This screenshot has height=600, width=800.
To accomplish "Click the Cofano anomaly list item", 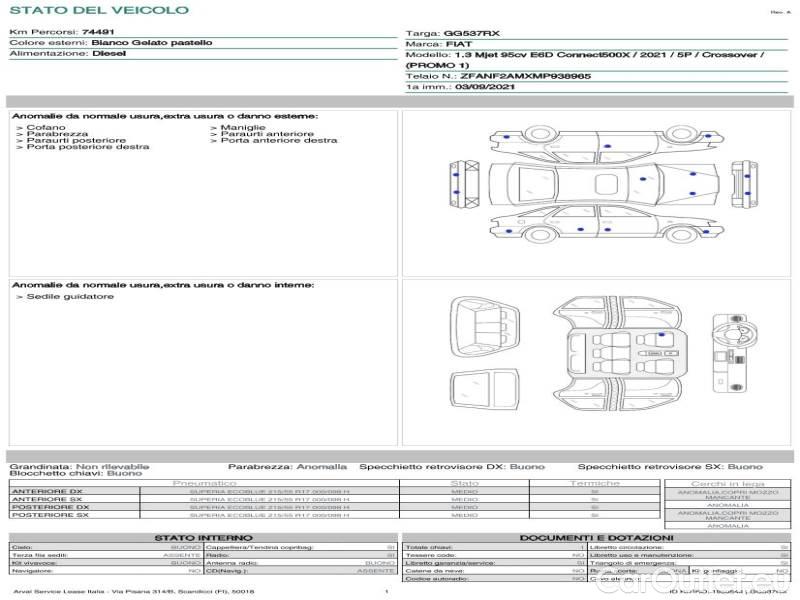I will pos(47,128).
